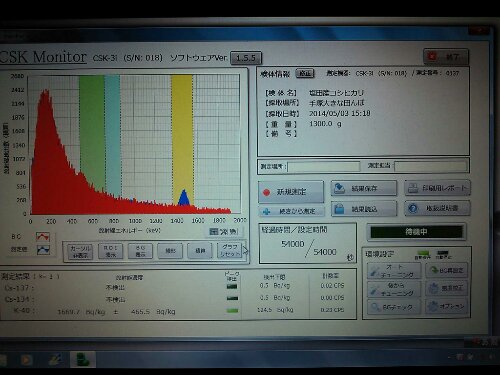
Task: Toggle the 測定値 measured value curve icon
Action: tap(43, 250)
